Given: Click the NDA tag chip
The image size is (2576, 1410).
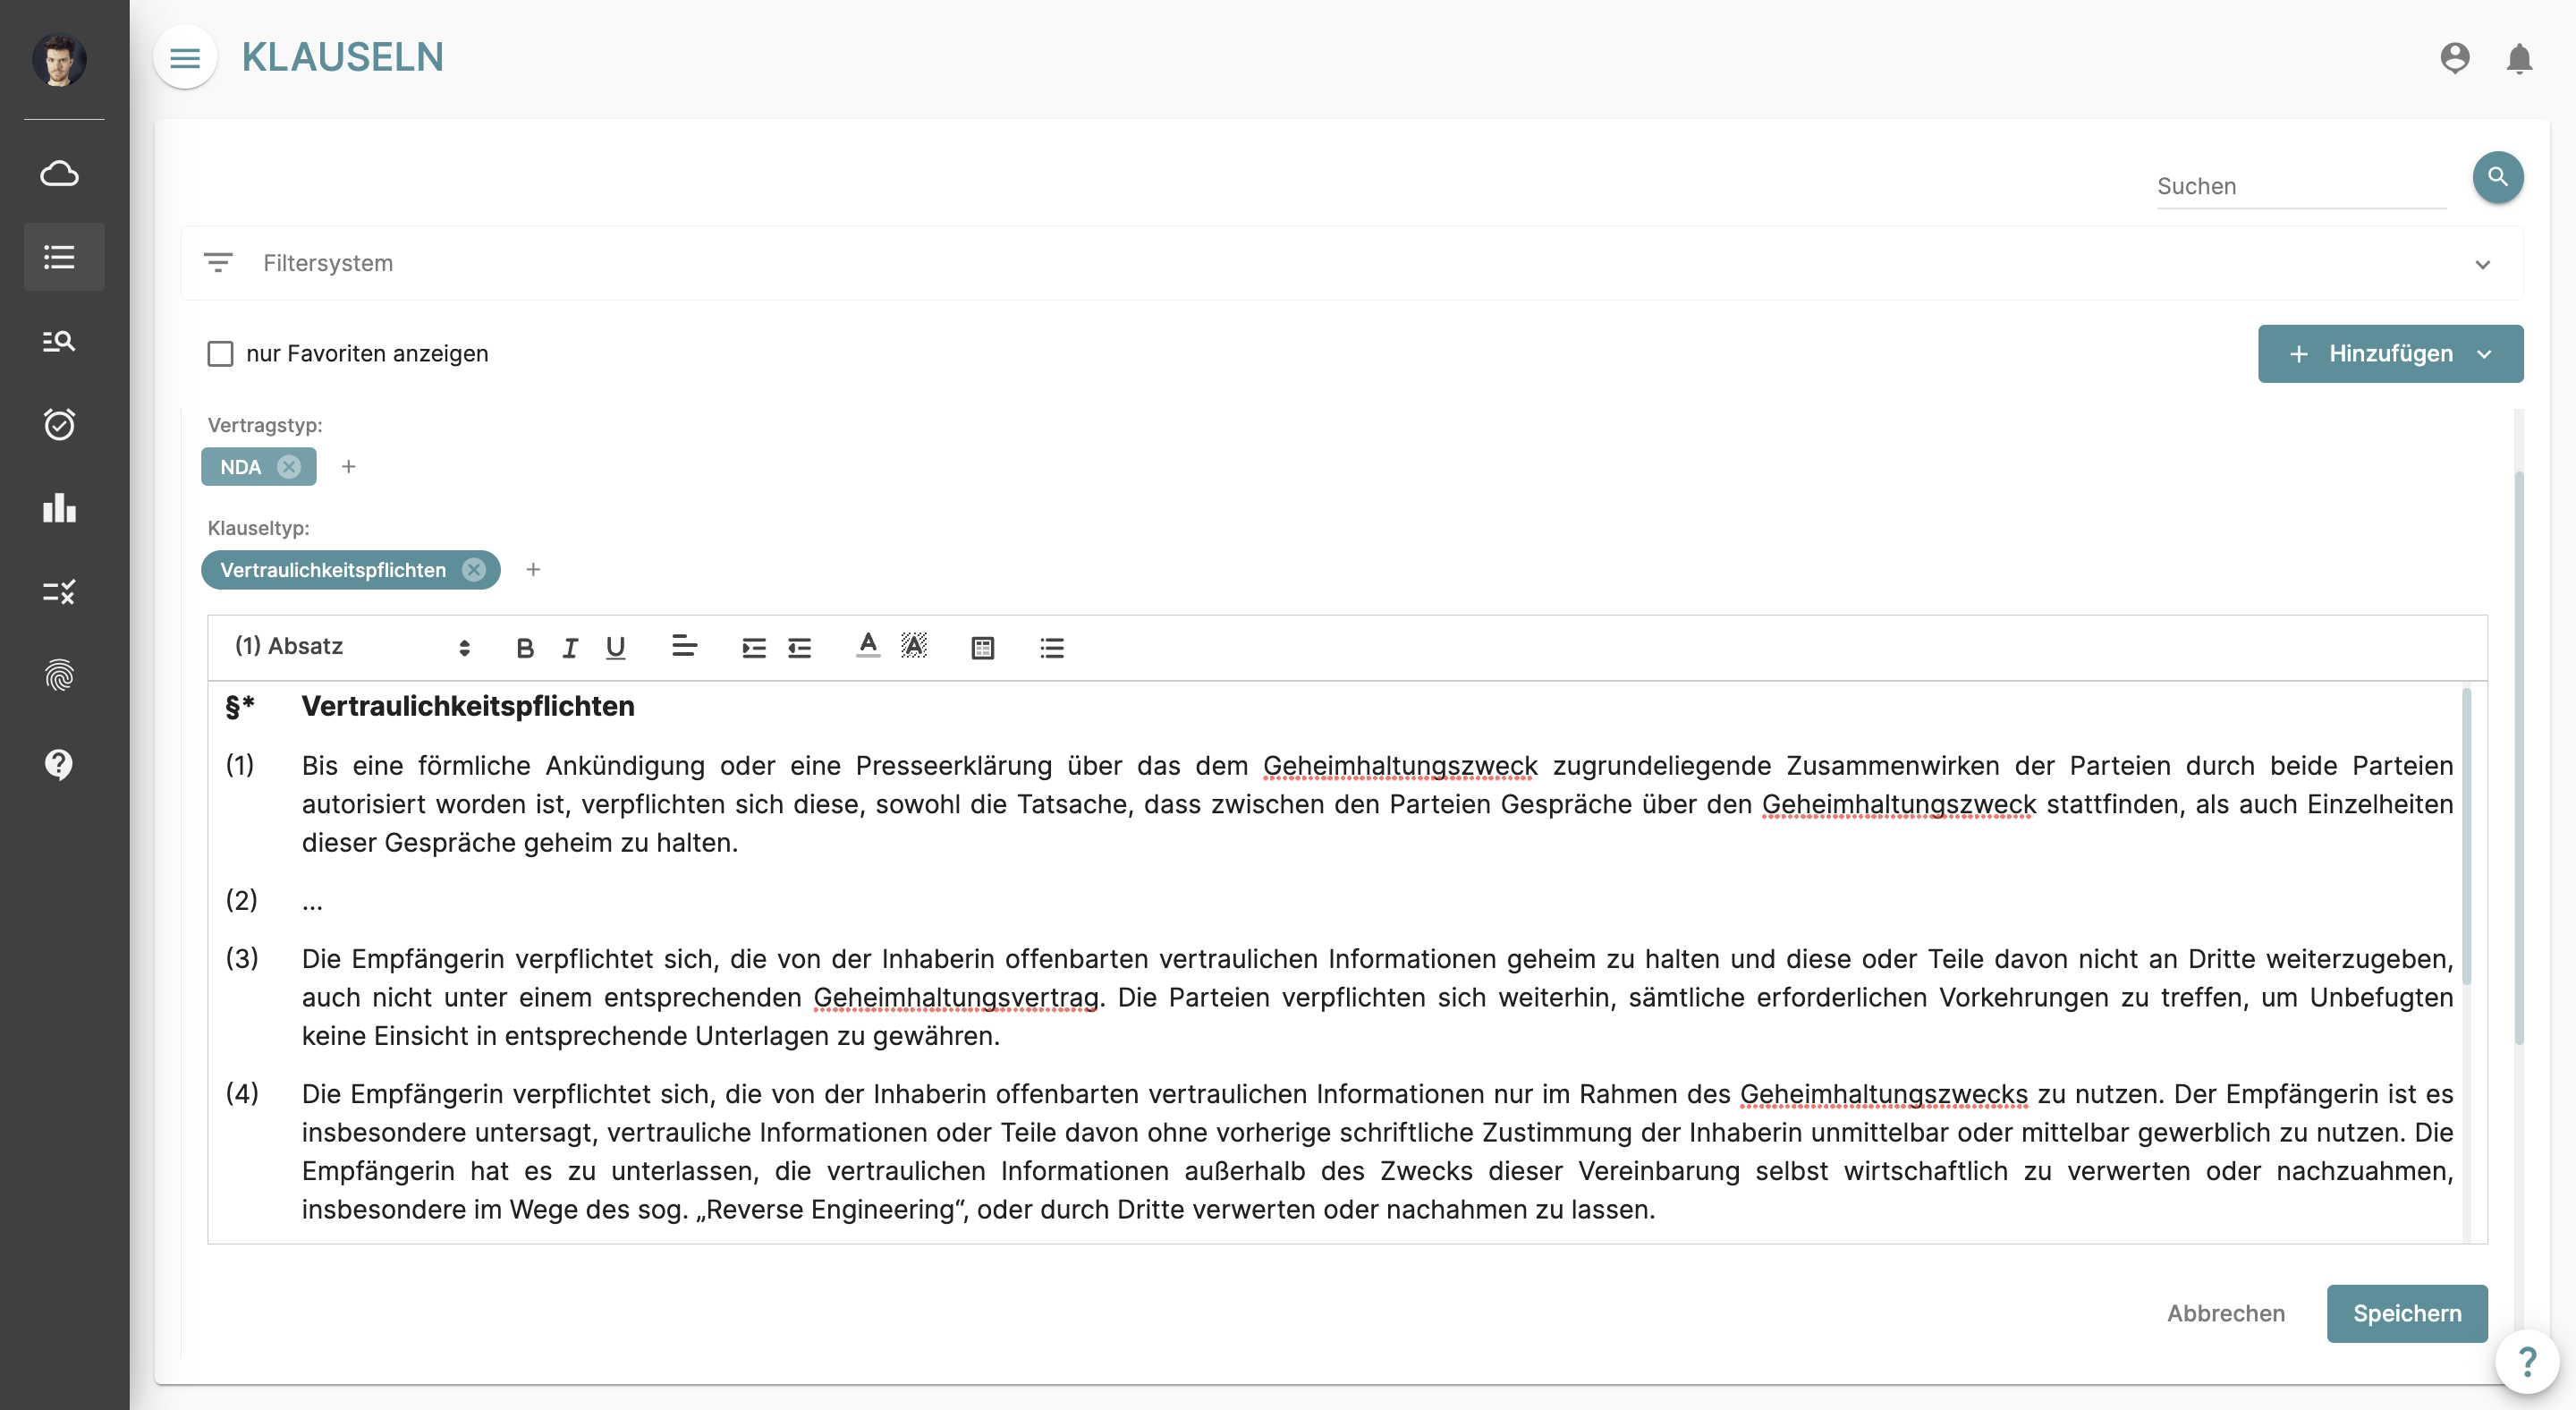Looking at the screenshot, I should 258,467.
